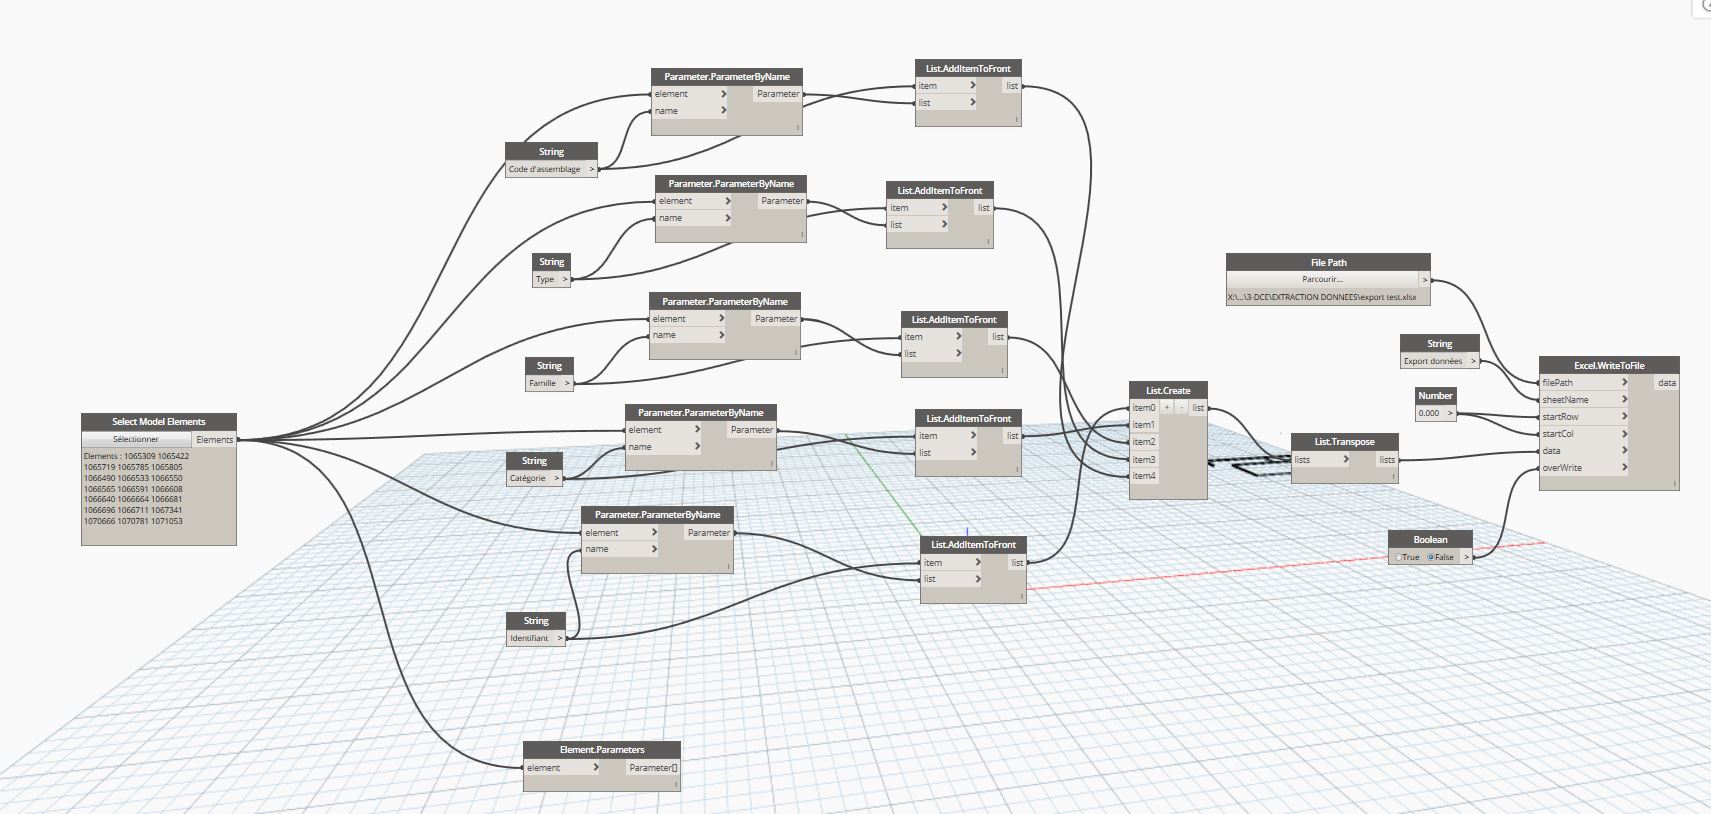Expand element port chevron on Element.Parameters node
Viewport: 1711px width, 814px height.
(595, 768)
